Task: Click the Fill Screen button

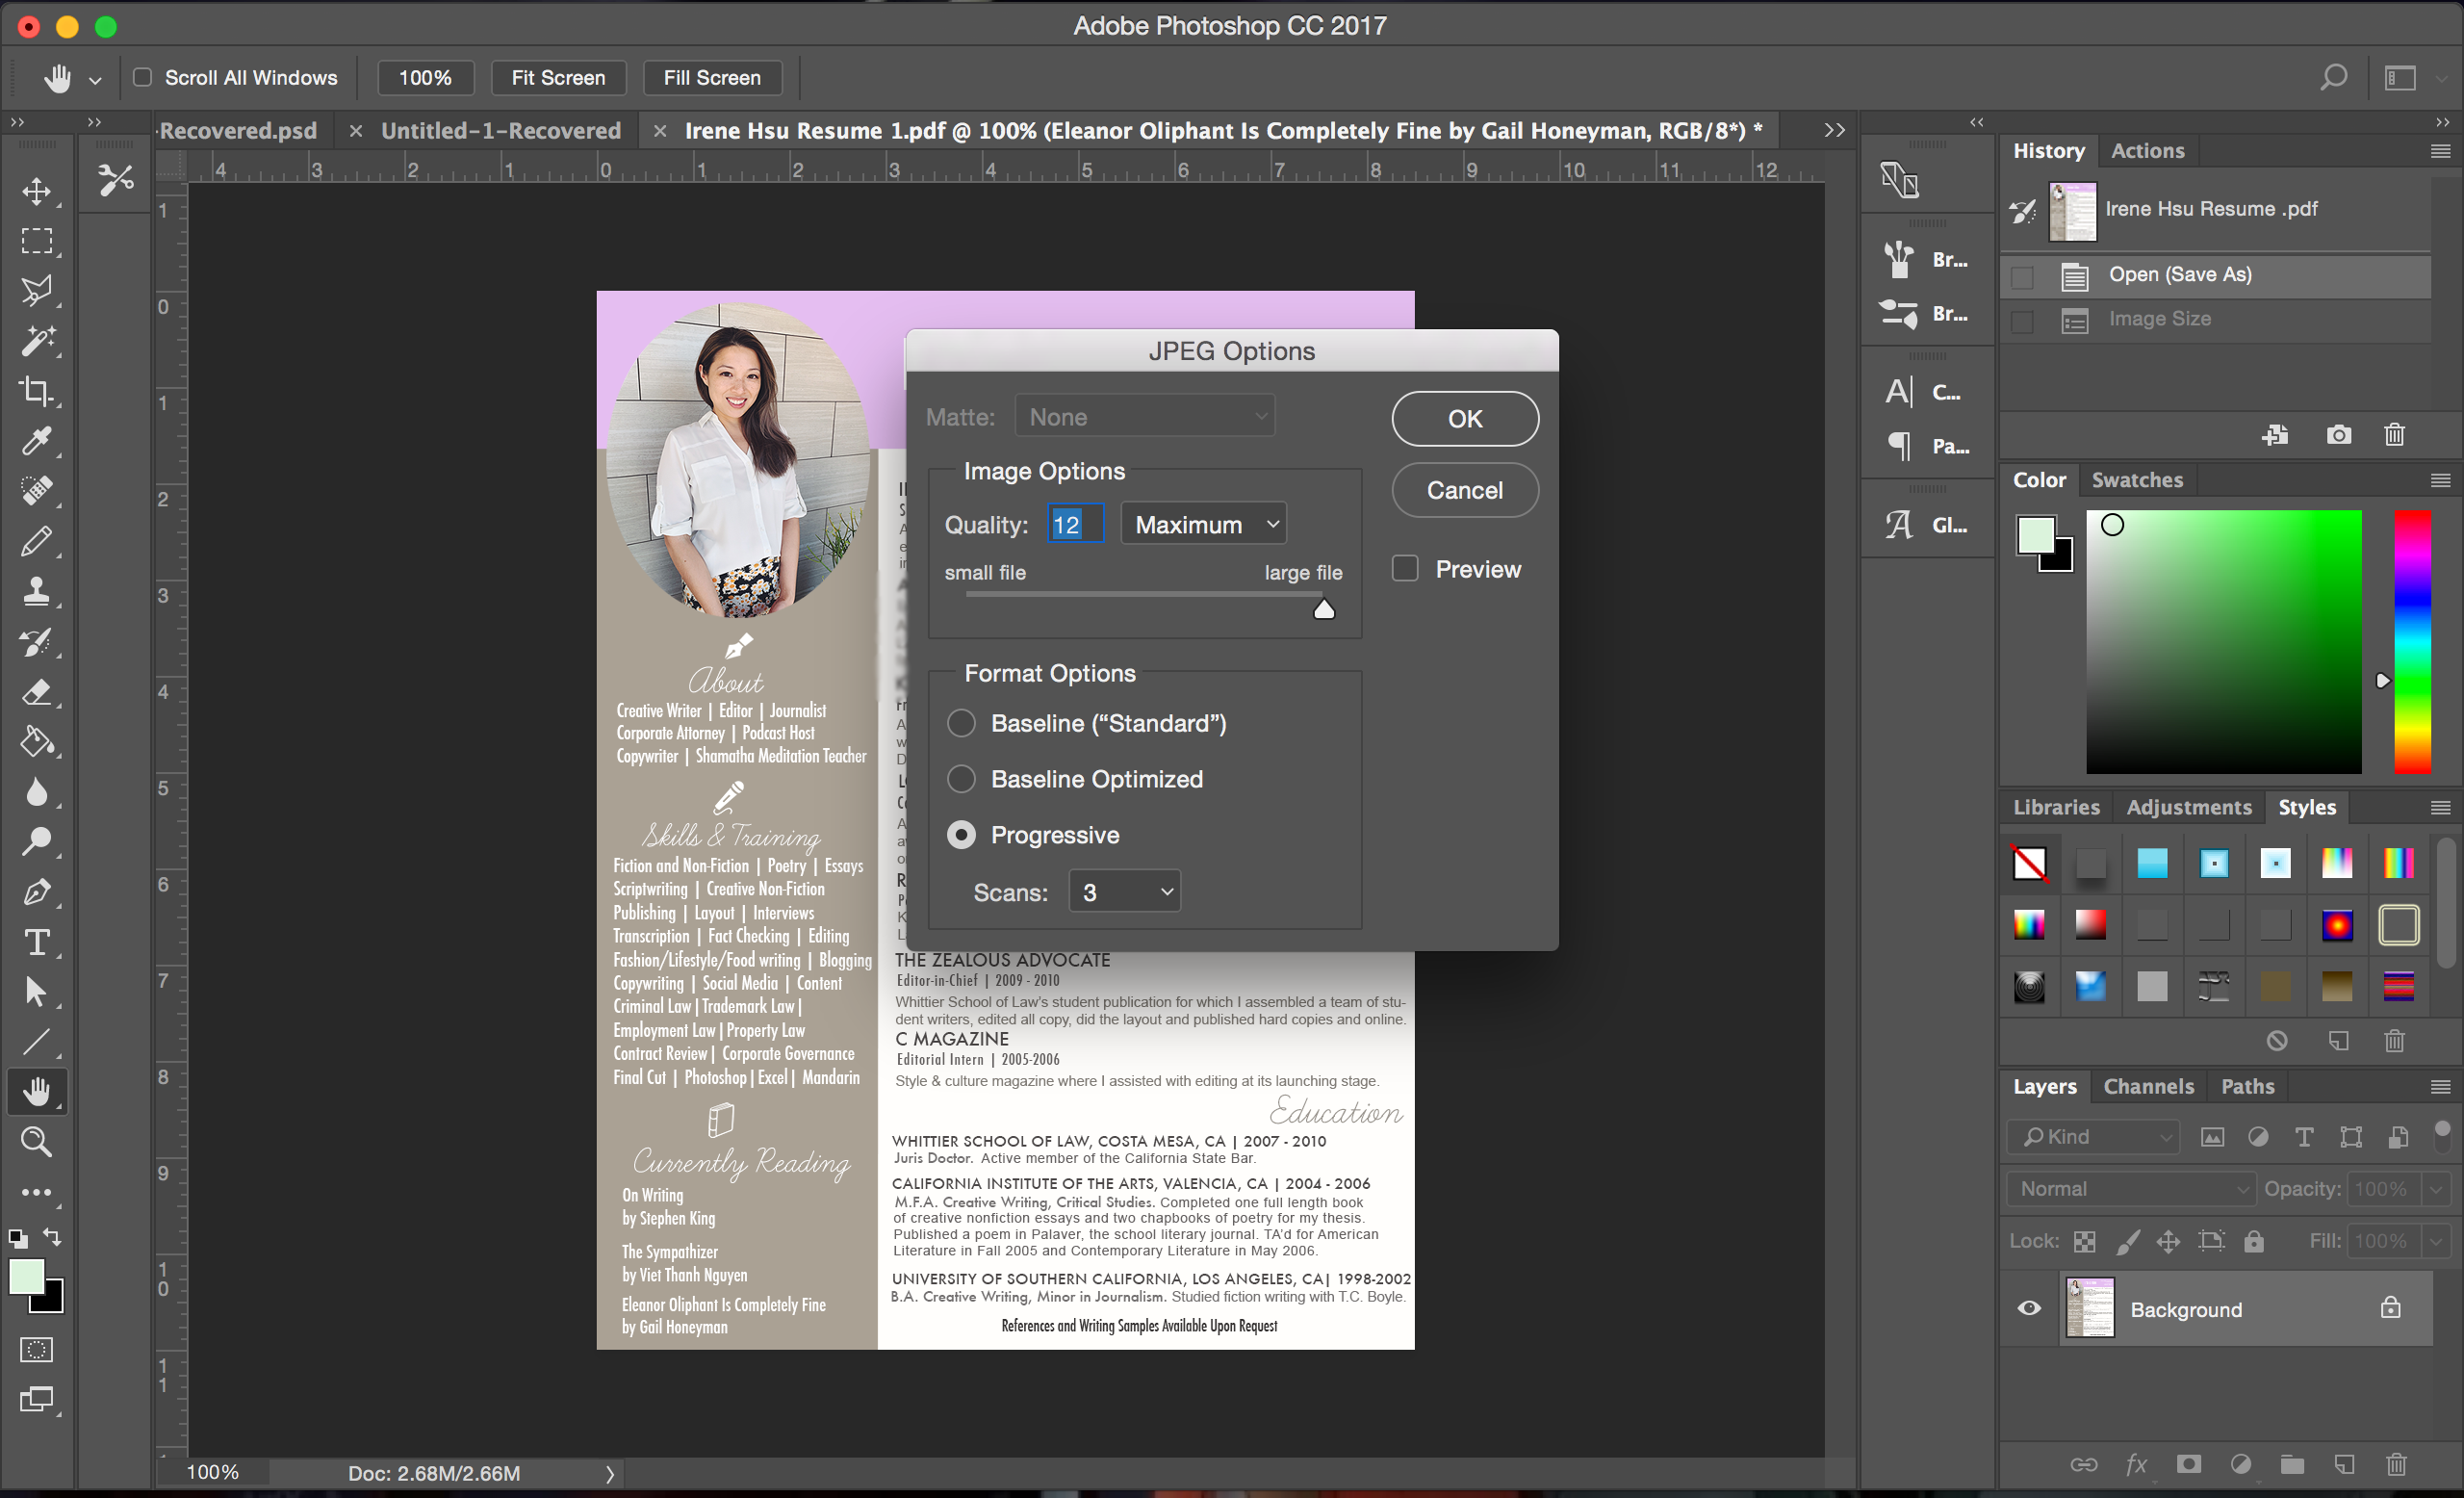Action: point(712,77)
